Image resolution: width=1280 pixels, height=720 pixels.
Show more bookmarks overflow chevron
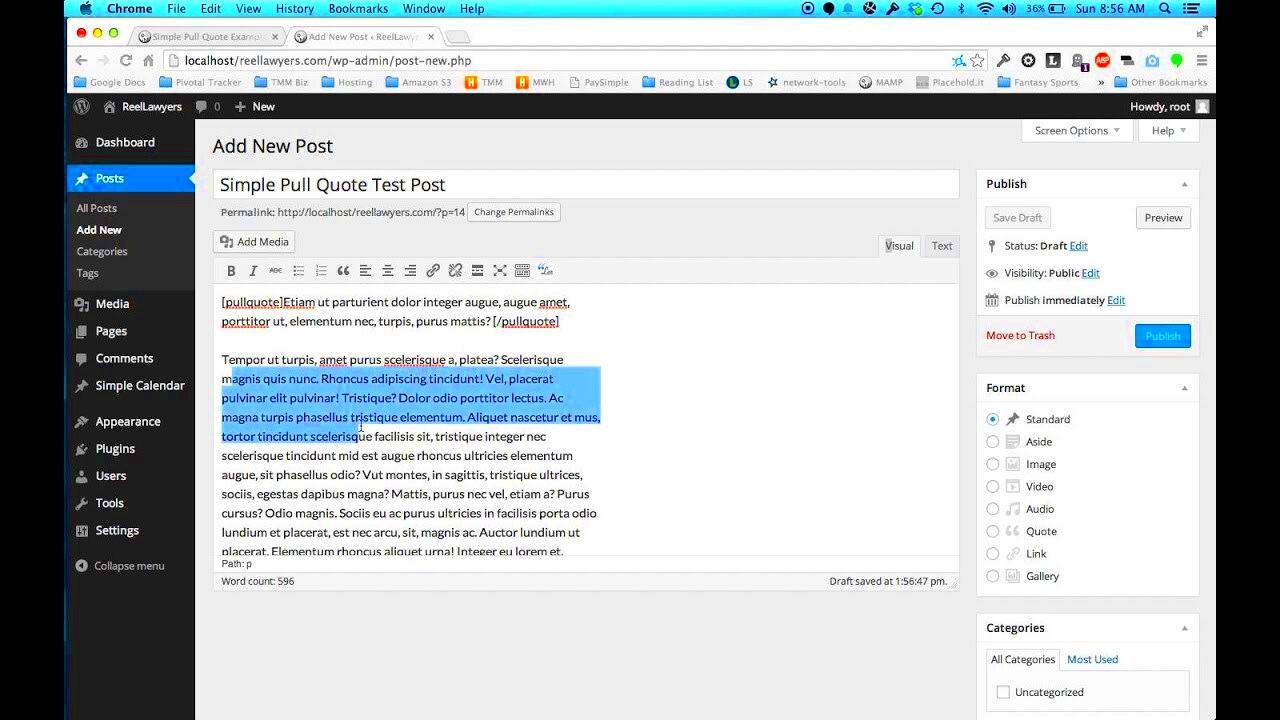(x=1101, y=83)
